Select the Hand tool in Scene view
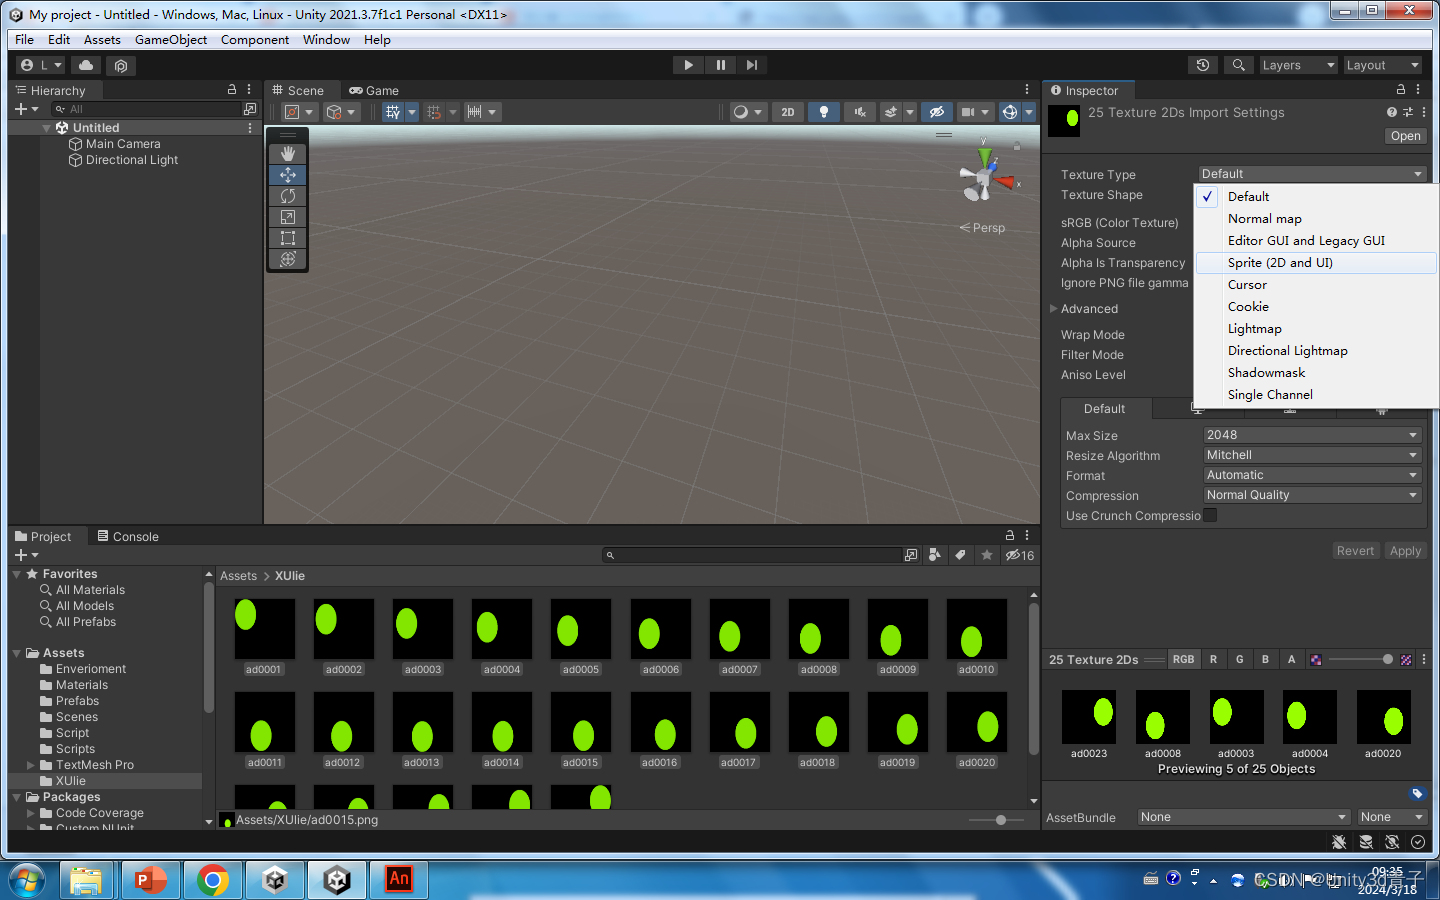This screenshot has height=900, width=1440. (x=288, y=153)
